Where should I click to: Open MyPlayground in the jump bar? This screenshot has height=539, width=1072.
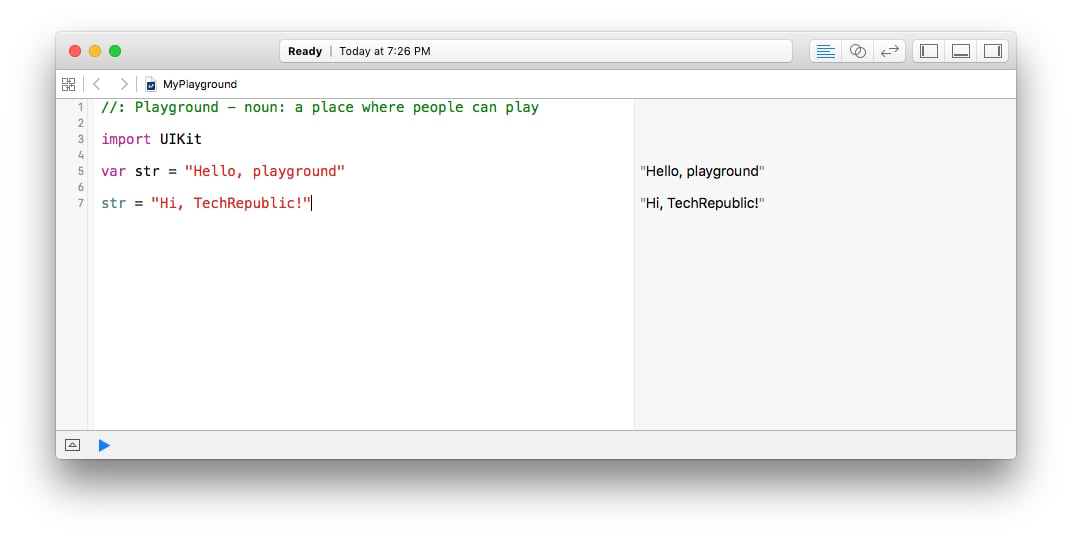[x=200, y=84]
